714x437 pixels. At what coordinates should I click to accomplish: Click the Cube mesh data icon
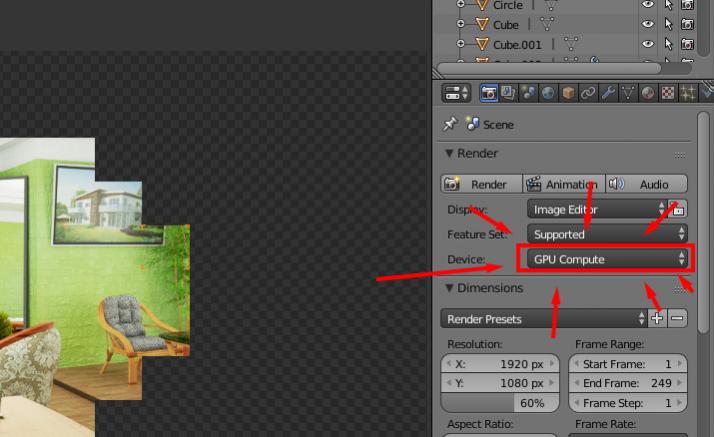pos(547,24)
